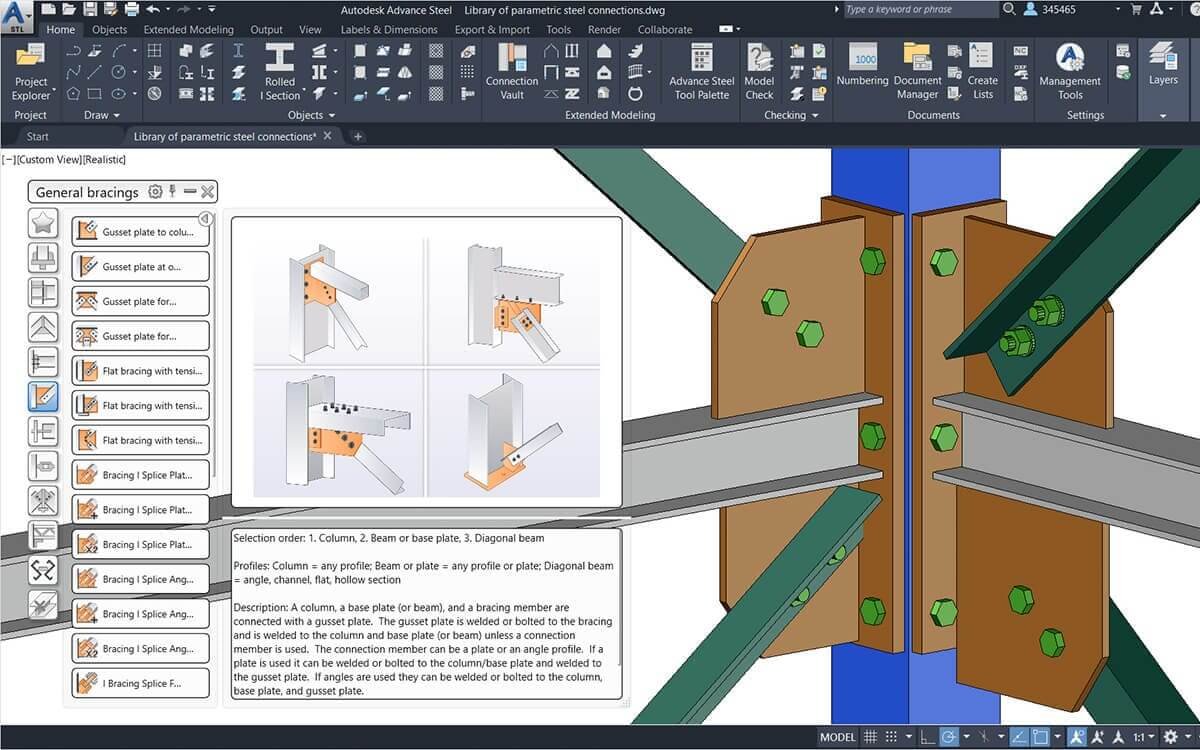Screen dimensions: 1200x750
Task: Launch the Model Check tool
Action: (759, 72)
